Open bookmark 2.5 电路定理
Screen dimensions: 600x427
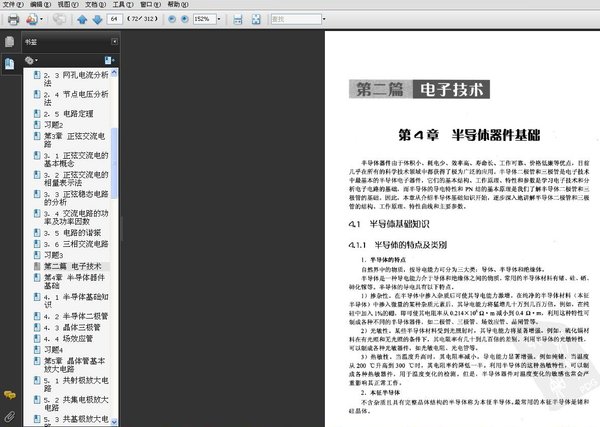pyautogui.click(x=68, y=114)
